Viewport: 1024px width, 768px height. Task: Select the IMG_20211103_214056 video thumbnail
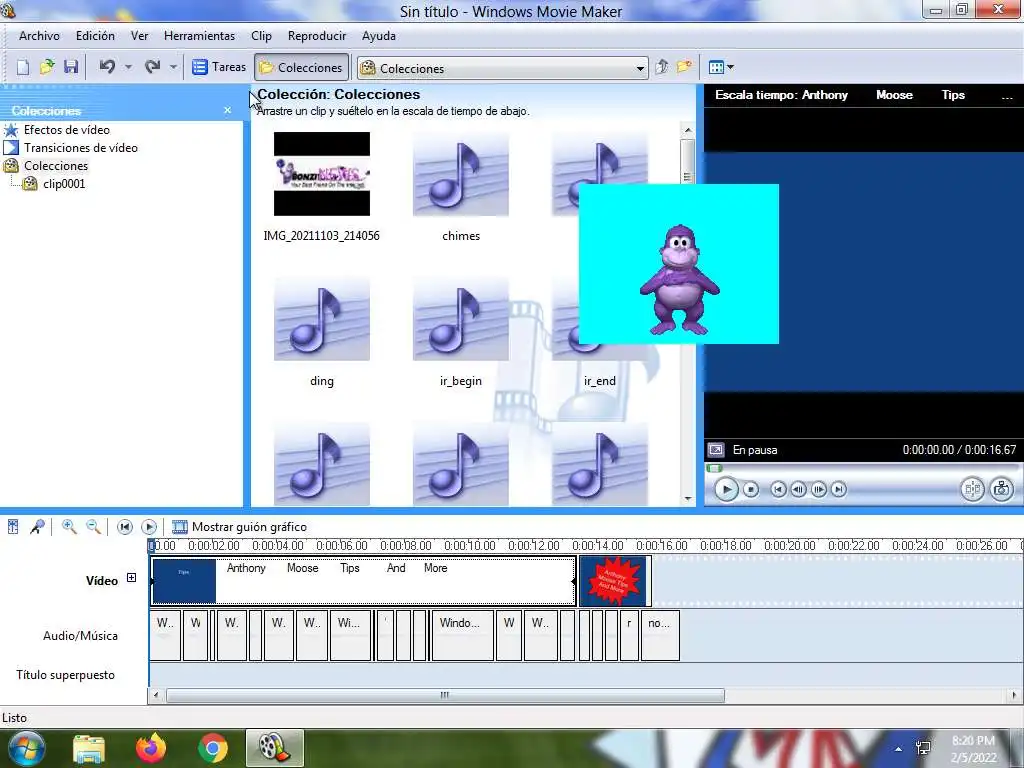322,174
